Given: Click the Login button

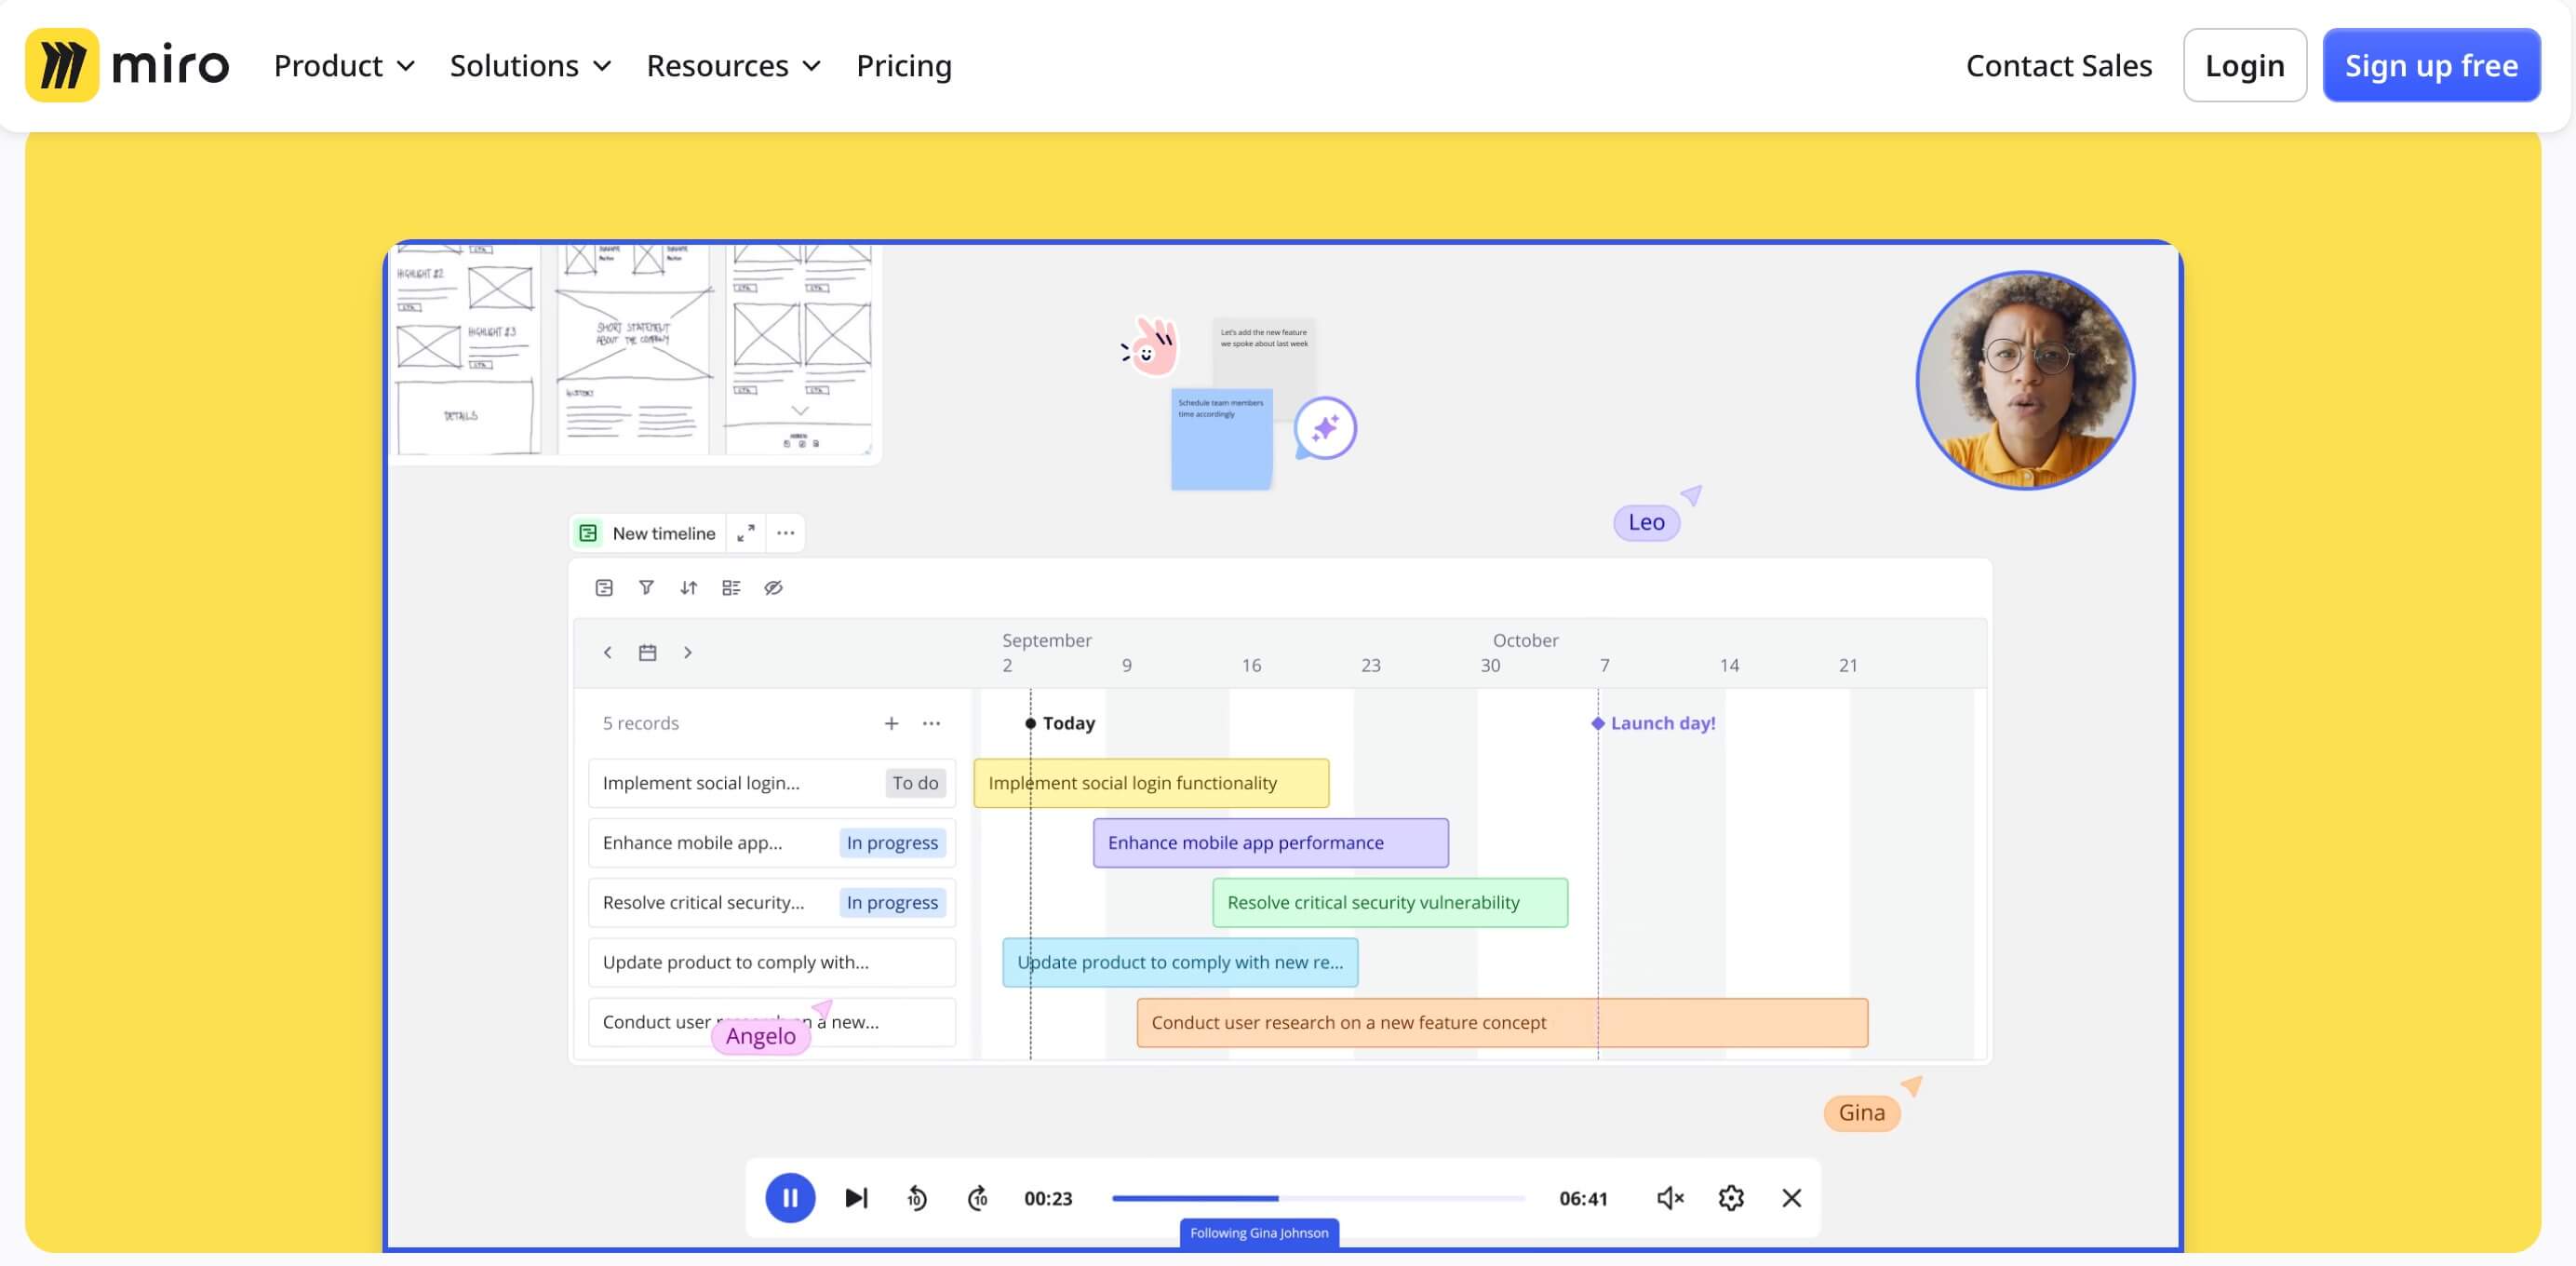Looking at the screenshot, I should click(x=2244, y=66).
